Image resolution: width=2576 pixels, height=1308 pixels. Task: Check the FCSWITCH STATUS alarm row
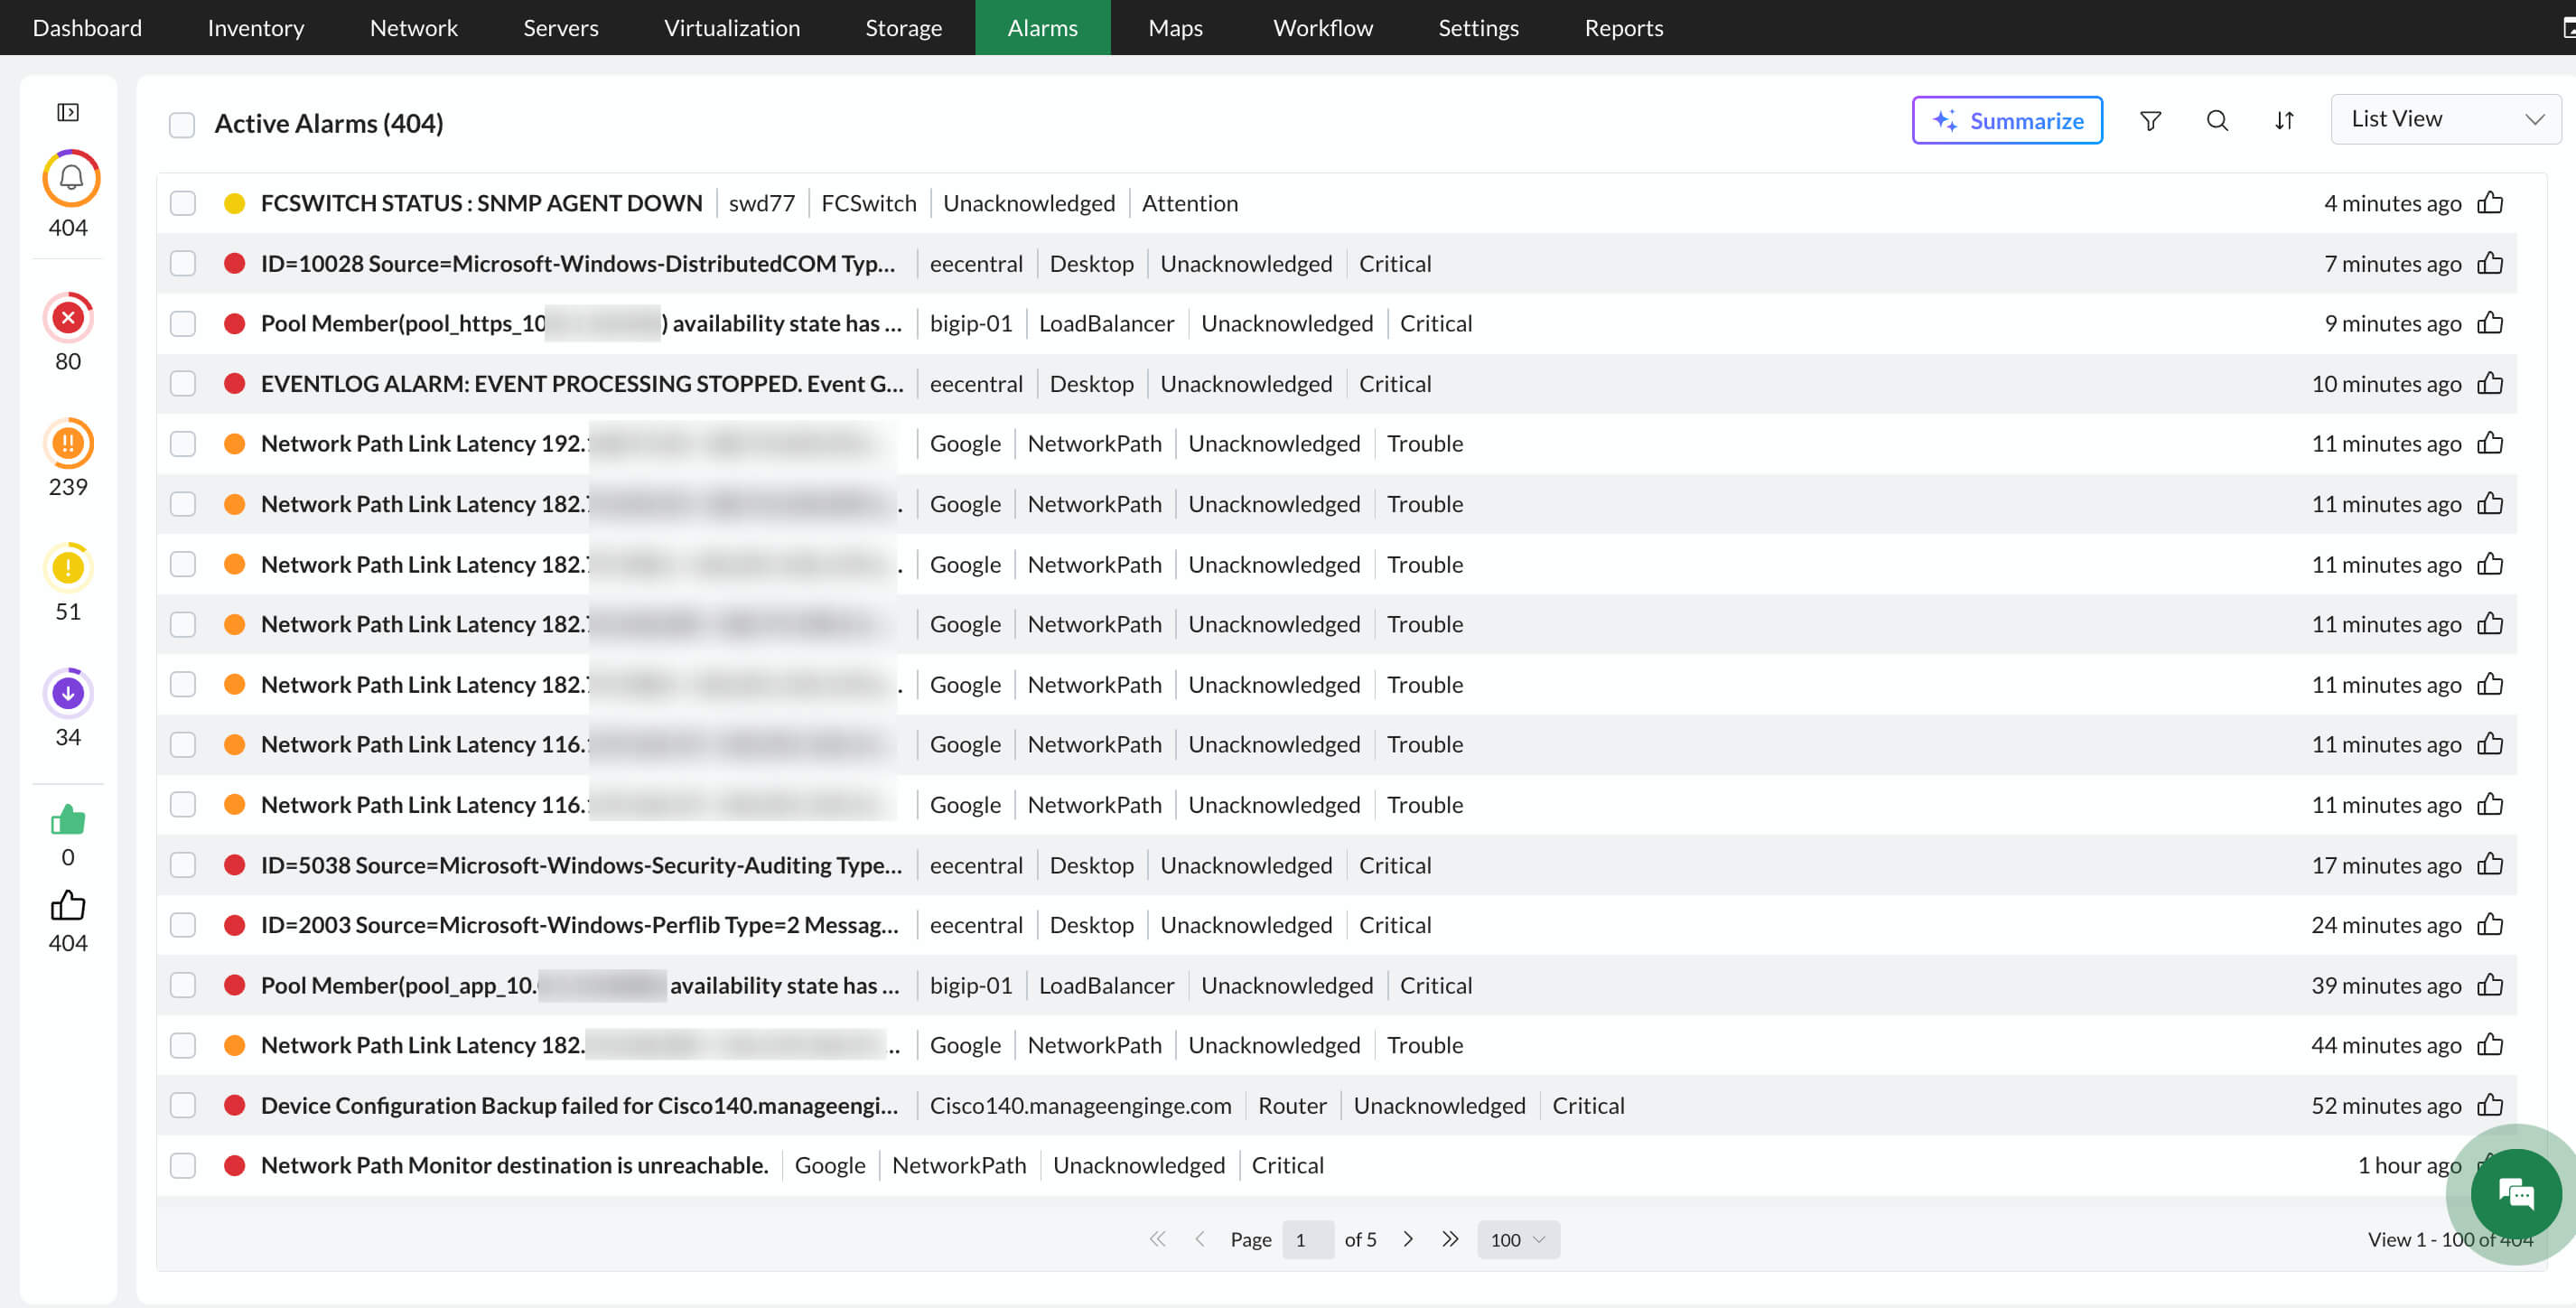point(183,203)
